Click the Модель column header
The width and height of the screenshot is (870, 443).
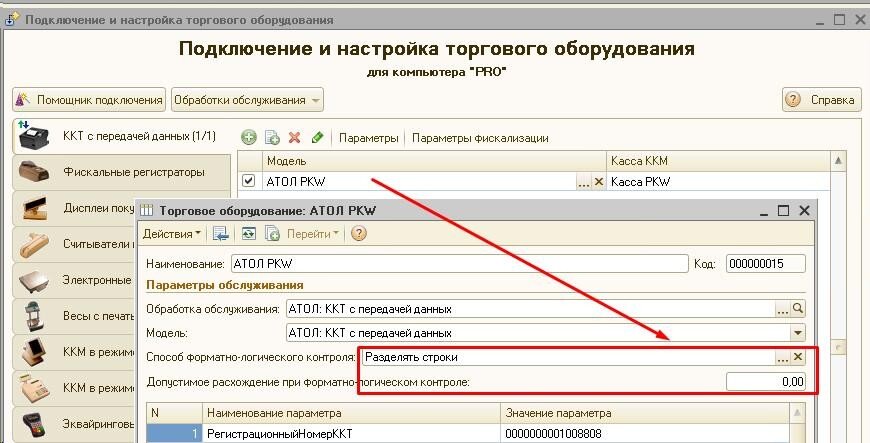(434, 161)
